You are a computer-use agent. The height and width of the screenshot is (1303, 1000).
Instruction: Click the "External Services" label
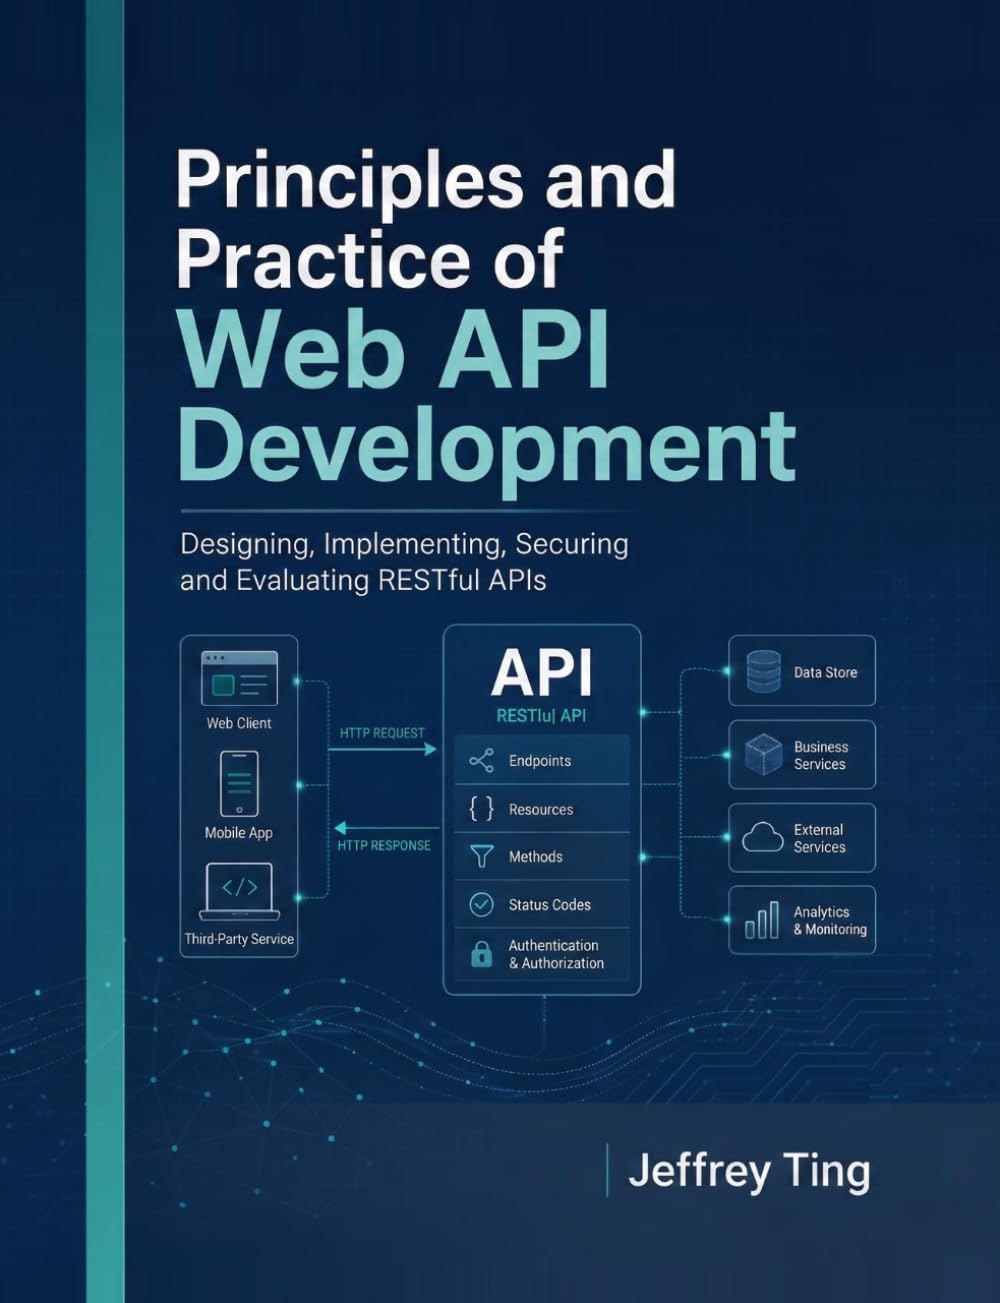(x=819, y=838)
